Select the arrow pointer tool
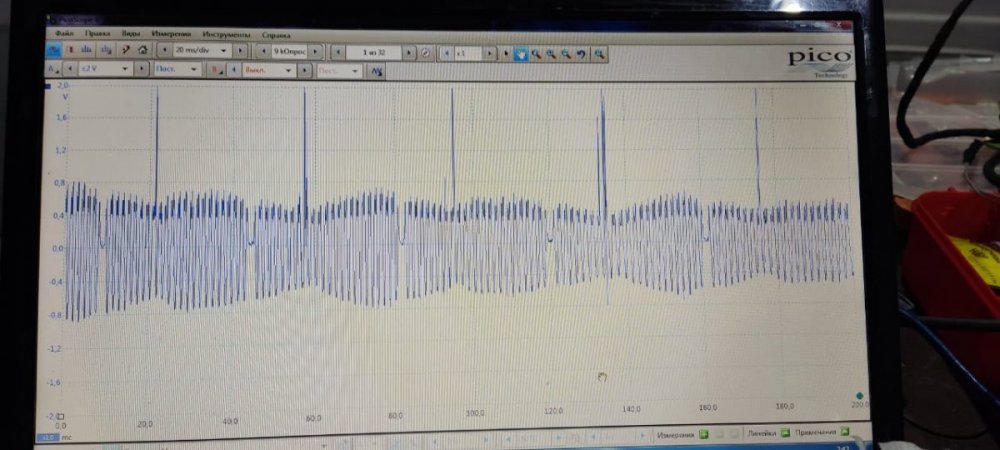This screenshot has height=450, width=1000. tap(506, 53)
